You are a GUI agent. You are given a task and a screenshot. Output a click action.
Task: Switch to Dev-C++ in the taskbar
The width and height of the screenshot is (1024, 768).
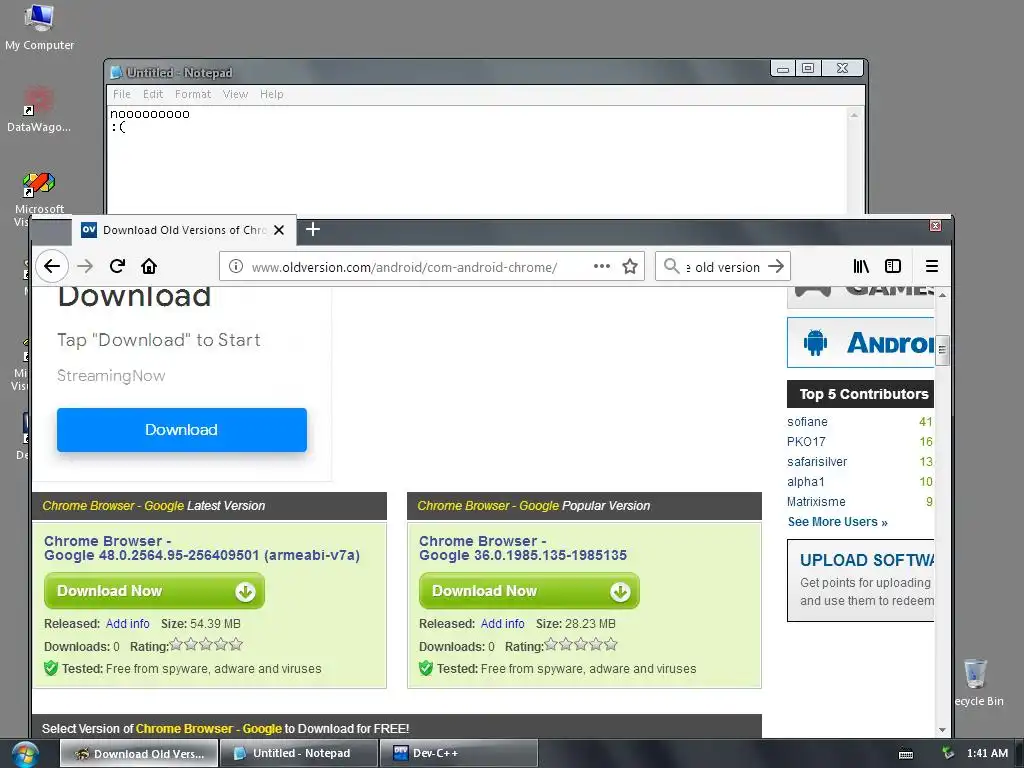pyautogui.click(x=460, y=753)
